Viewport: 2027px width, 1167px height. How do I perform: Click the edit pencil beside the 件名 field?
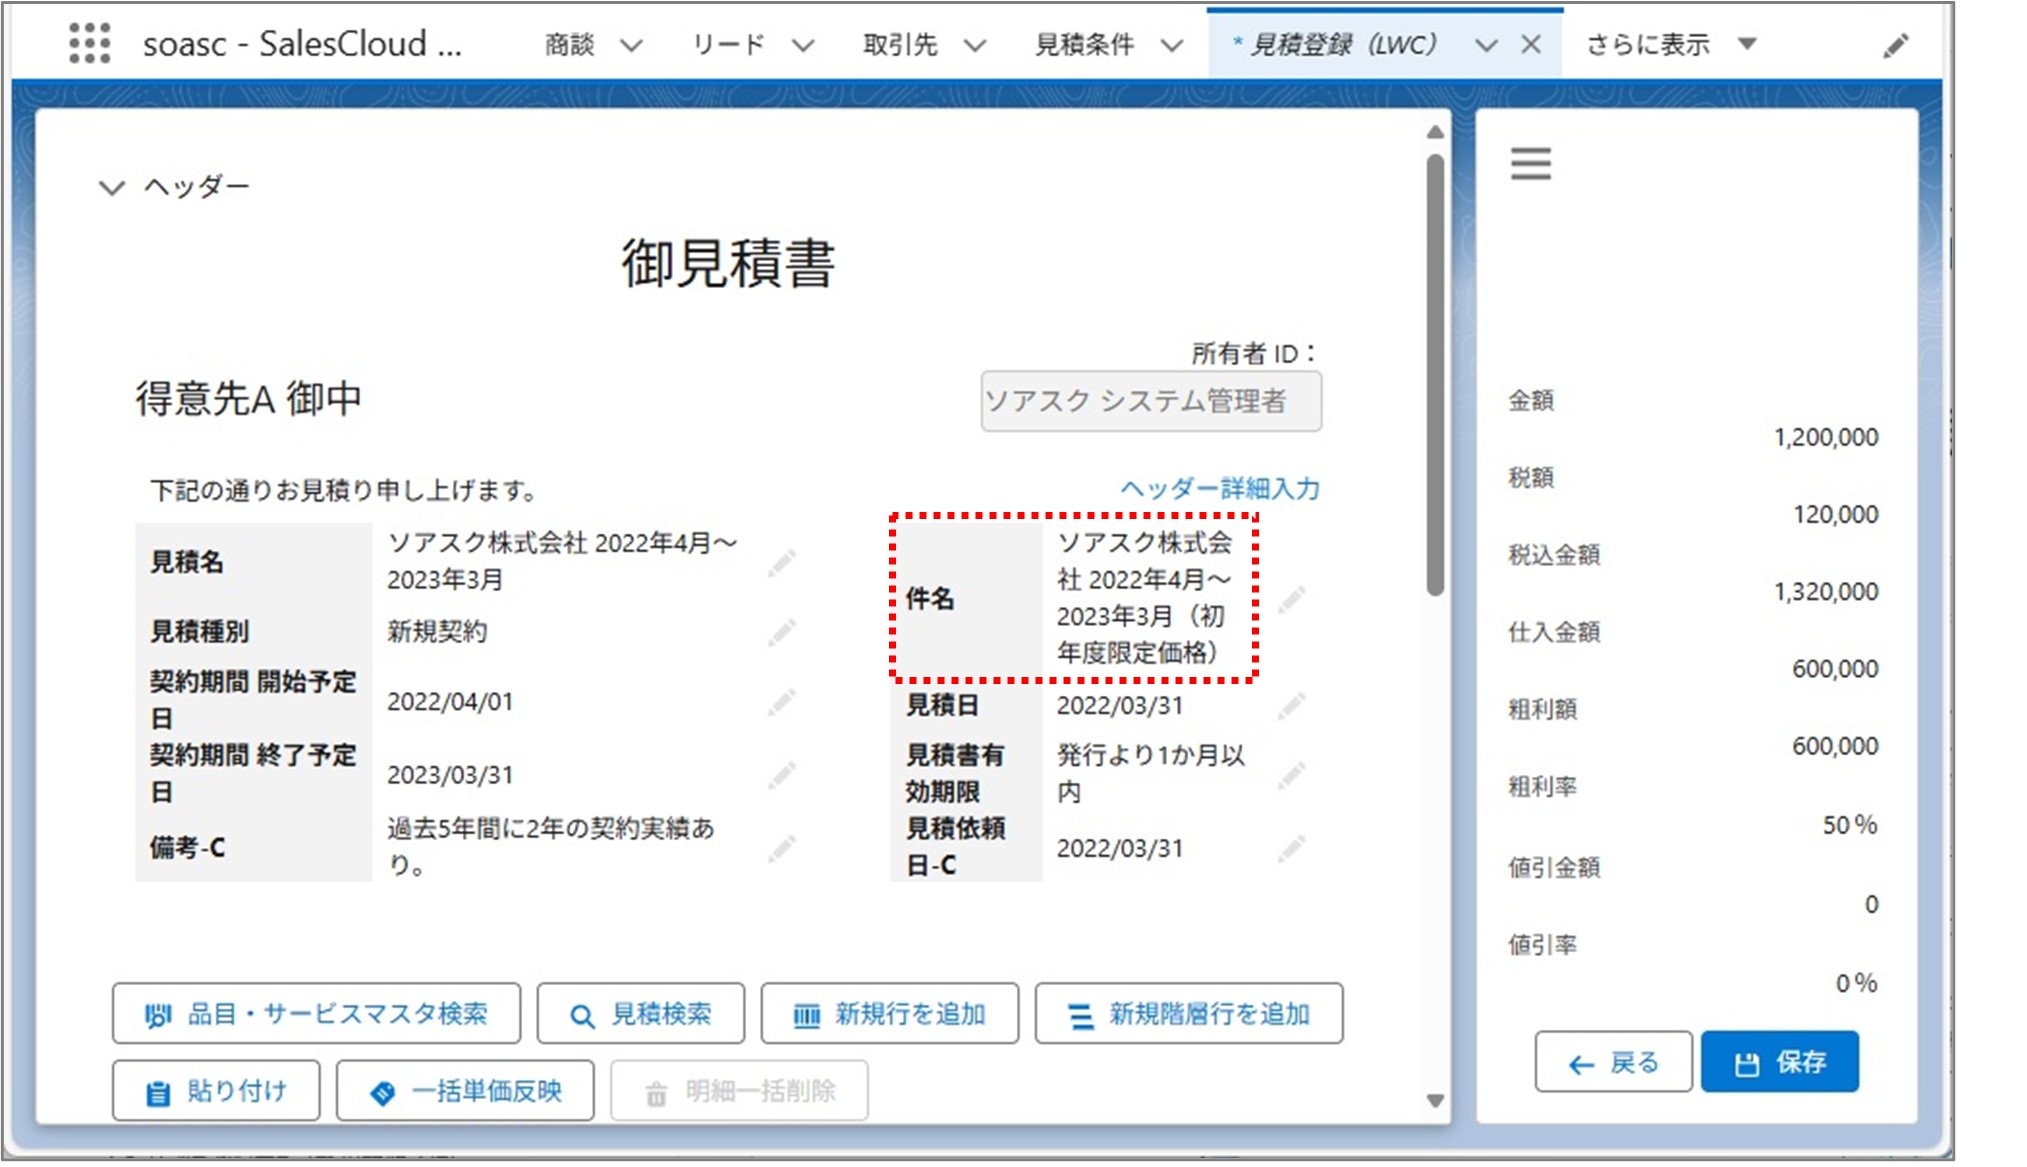click(1291, 600)
